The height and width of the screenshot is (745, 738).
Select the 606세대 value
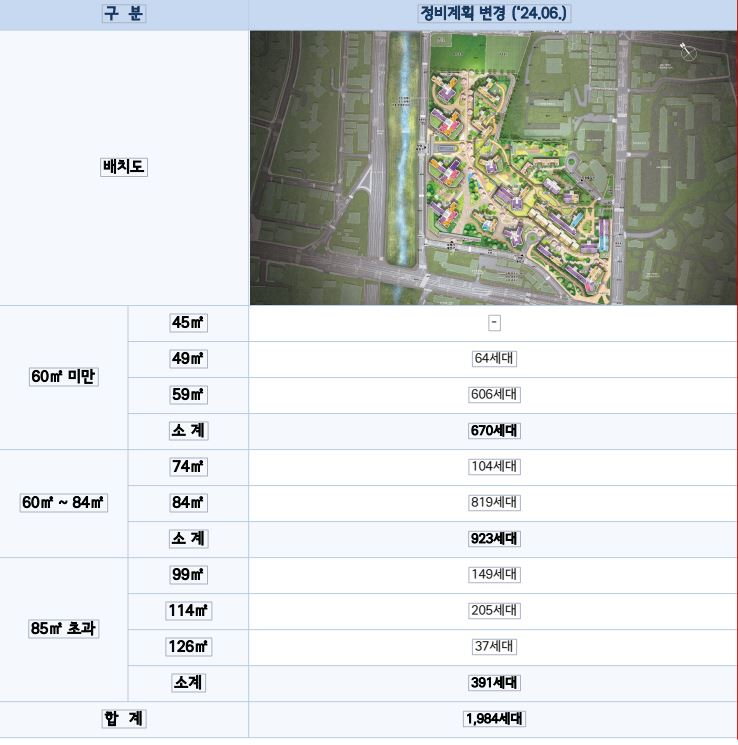(x=494, y=395)
